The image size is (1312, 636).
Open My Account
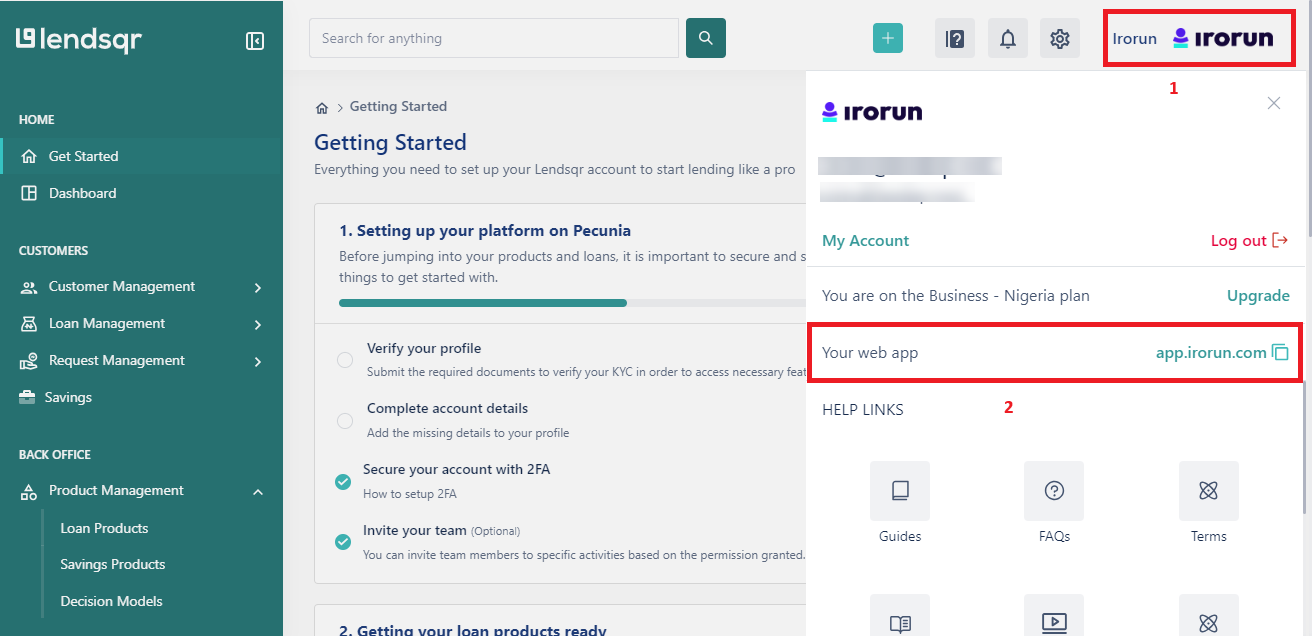(865, 240)
